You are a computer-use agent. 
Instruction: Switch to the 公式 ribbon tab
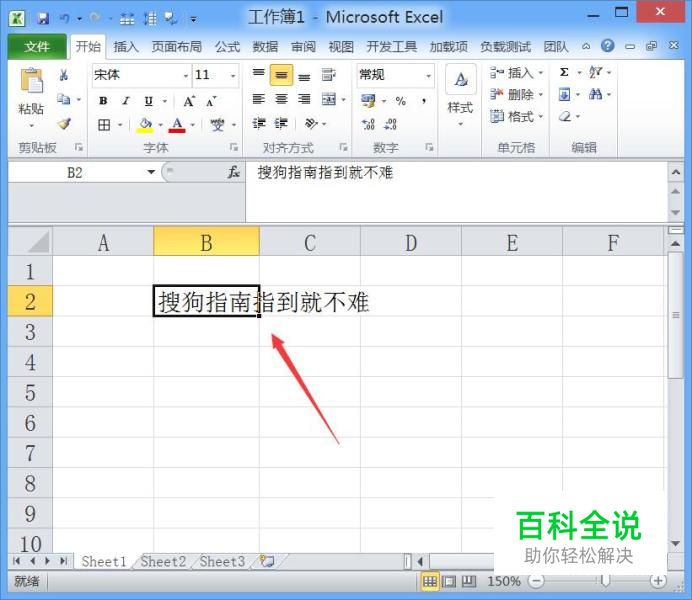(227, 46)
